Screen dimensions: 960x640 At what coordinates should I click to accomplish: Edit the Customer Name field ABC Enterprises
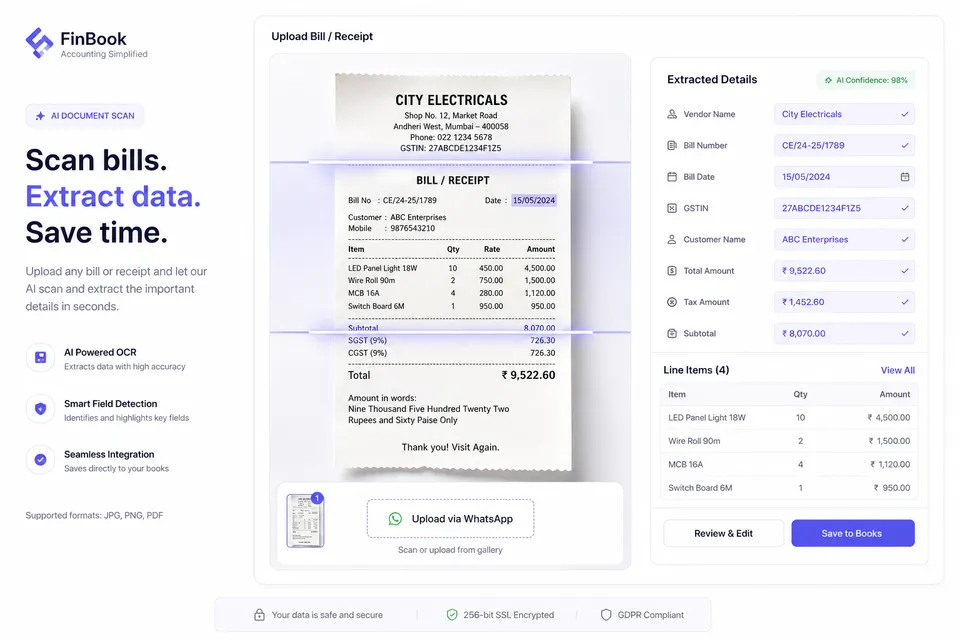pos(844,239)
